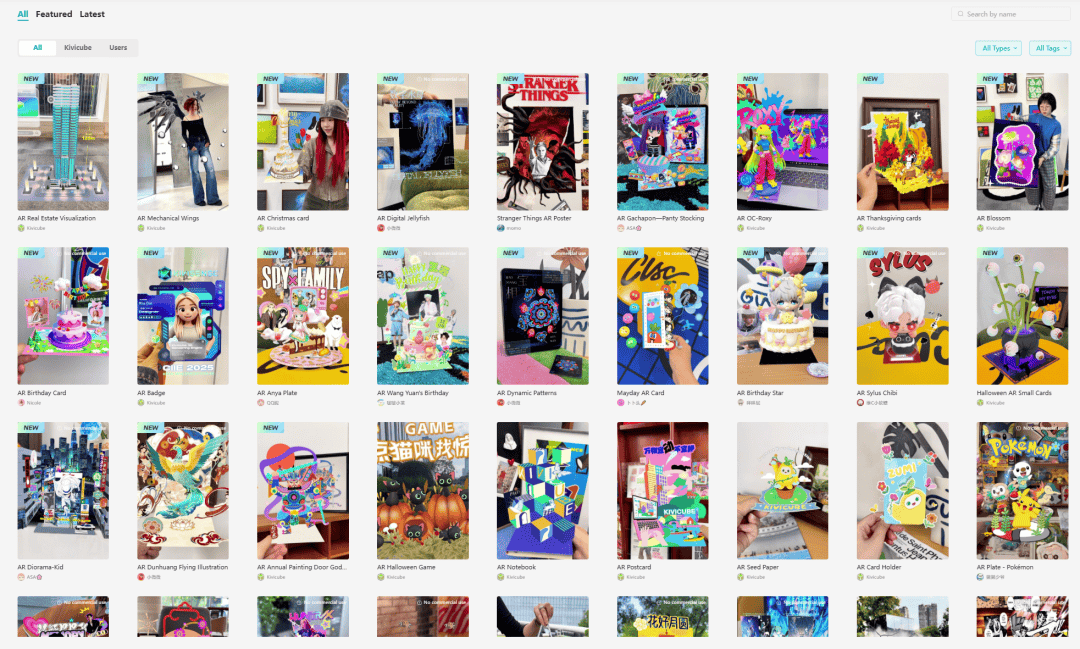Expand the All Tags dropdown
The image size is (1080, 649).
click(x=1050, y=48)
